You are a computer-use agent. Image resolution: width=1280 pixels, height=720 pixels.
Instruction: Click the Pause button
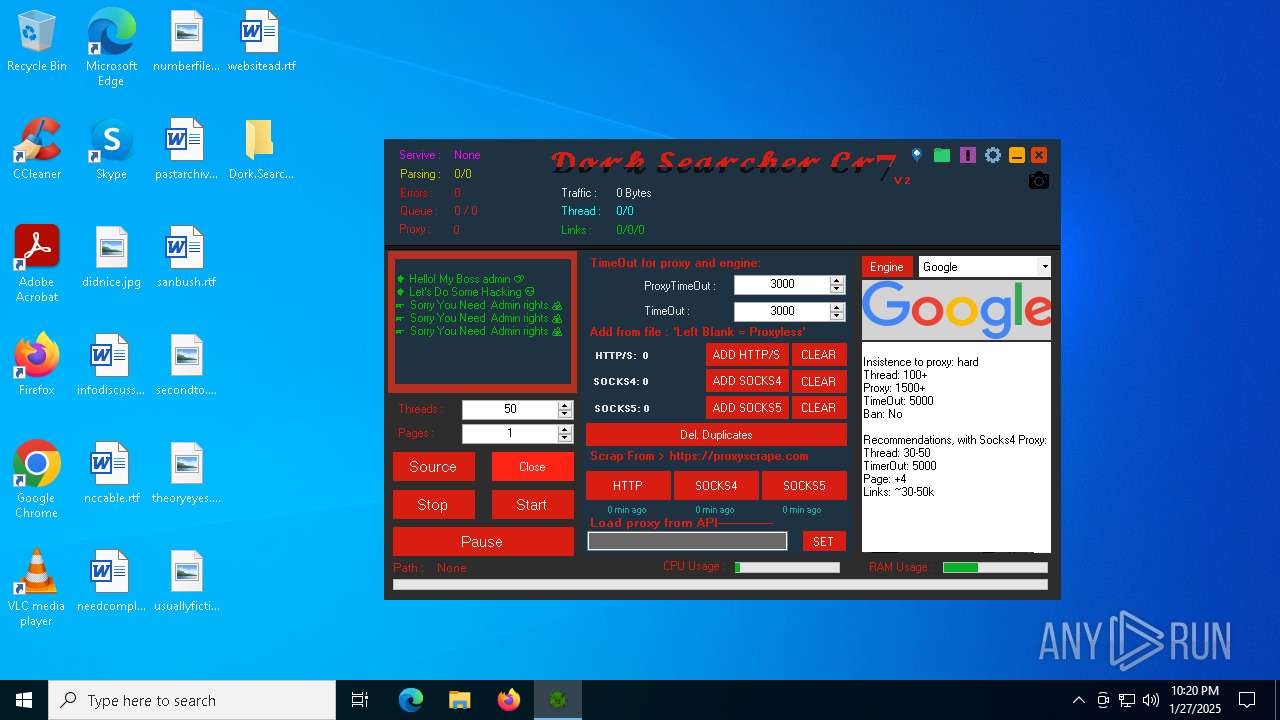(483, 542)
